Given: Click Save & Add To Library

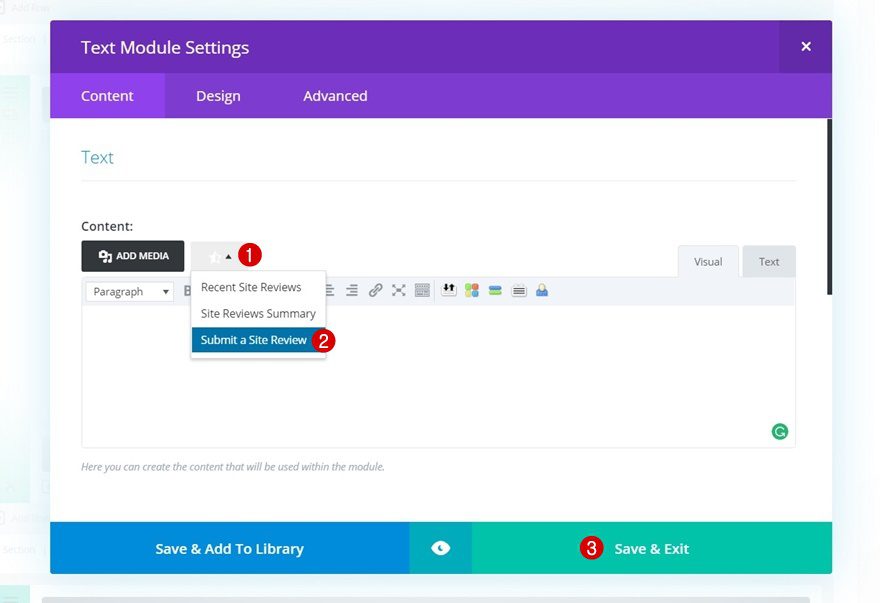Looking at the screenshot, I should [x=229, y=548].
